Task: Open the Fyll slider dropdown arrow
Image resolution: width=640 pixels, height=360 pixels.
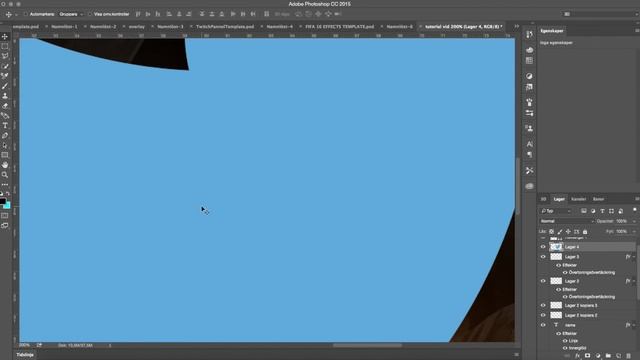Action: (x=634, y=231)
